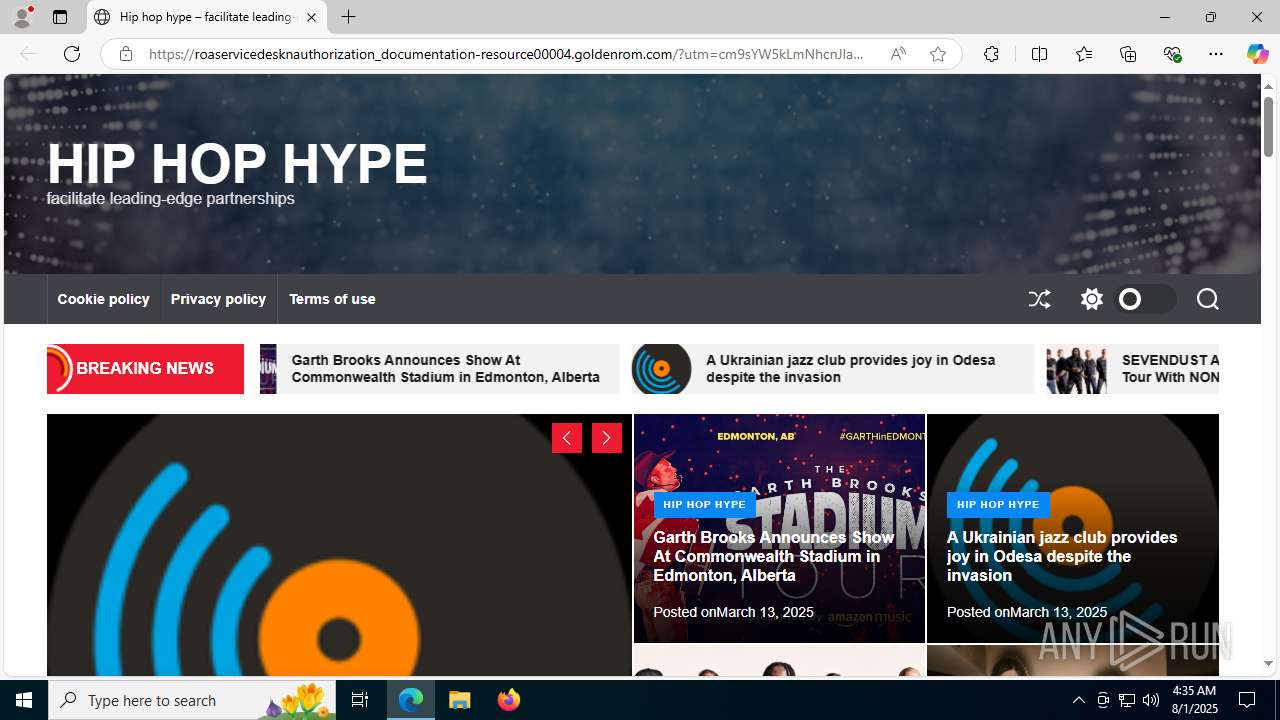Open the Favorites list
Image resolution: width=1280 pixels, height=720 pixels.
click(x=1083, y=54)
